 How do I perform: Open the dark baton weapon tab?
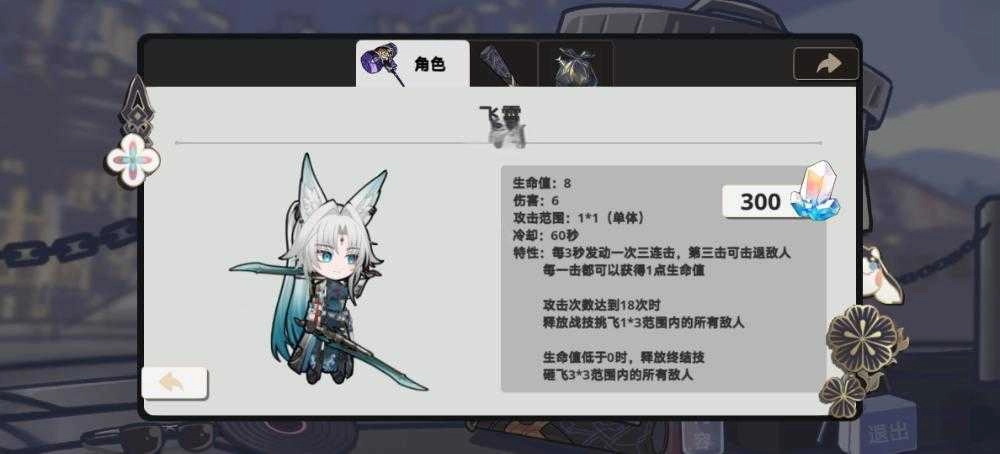pos(503,64)
